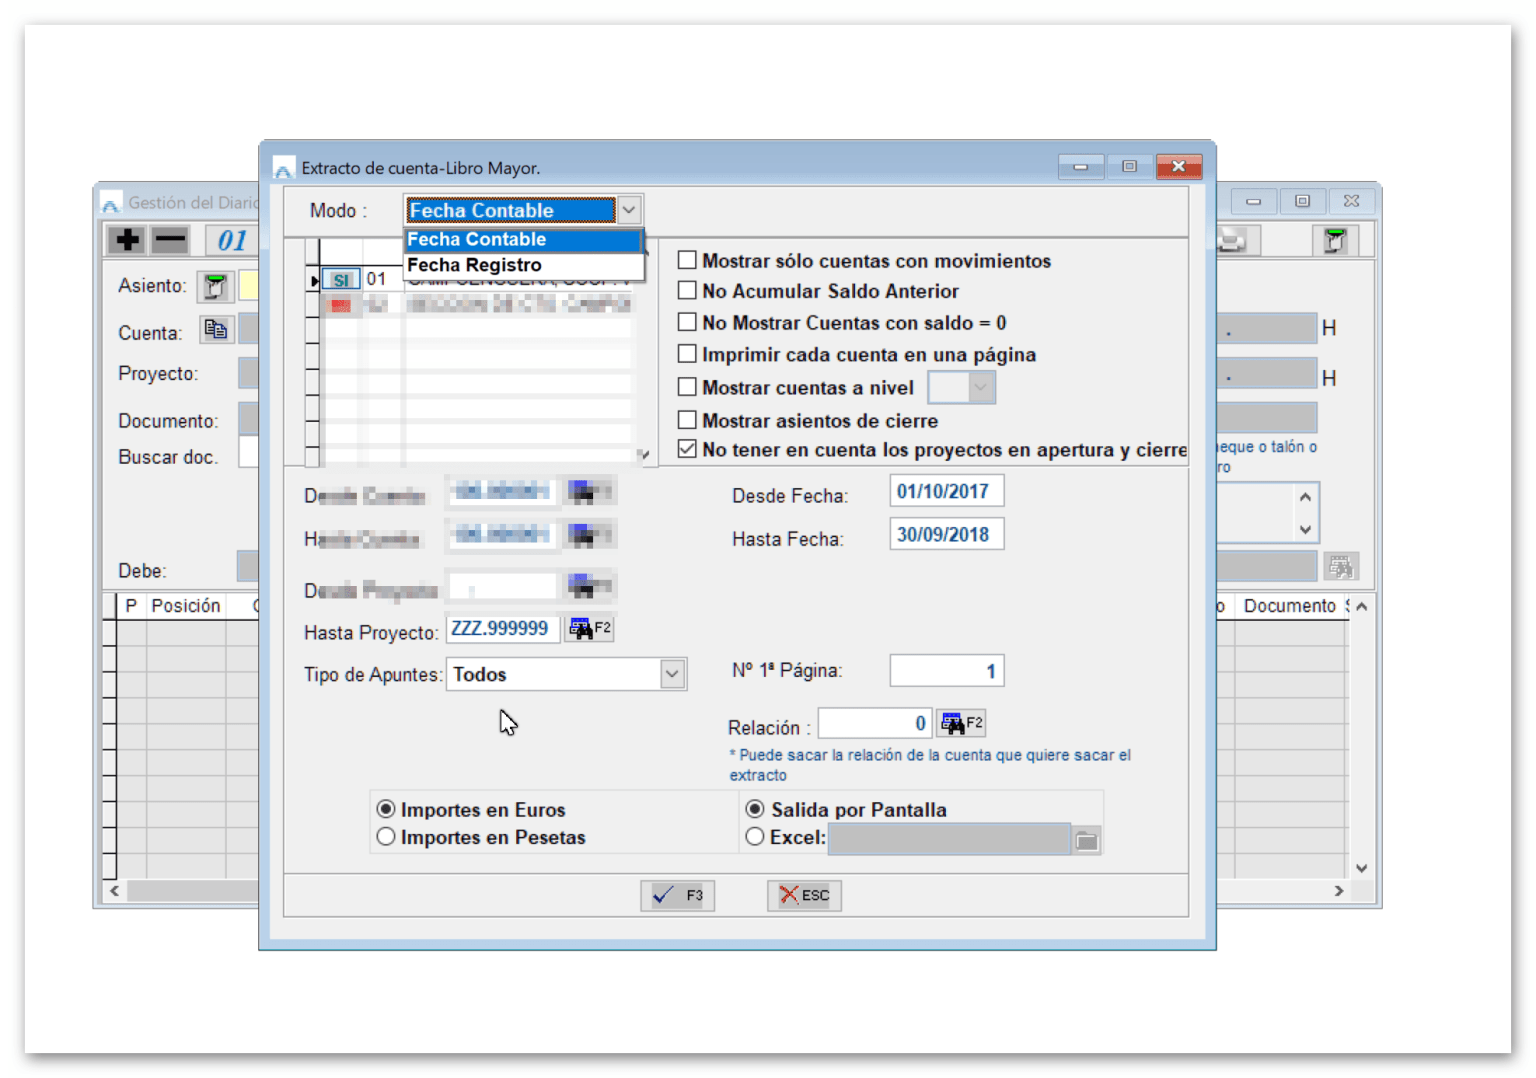Screen dimensions: 1536x1078
Task: Choose Fecha Contable in the dropdown list
Action: tap(477, 240)
